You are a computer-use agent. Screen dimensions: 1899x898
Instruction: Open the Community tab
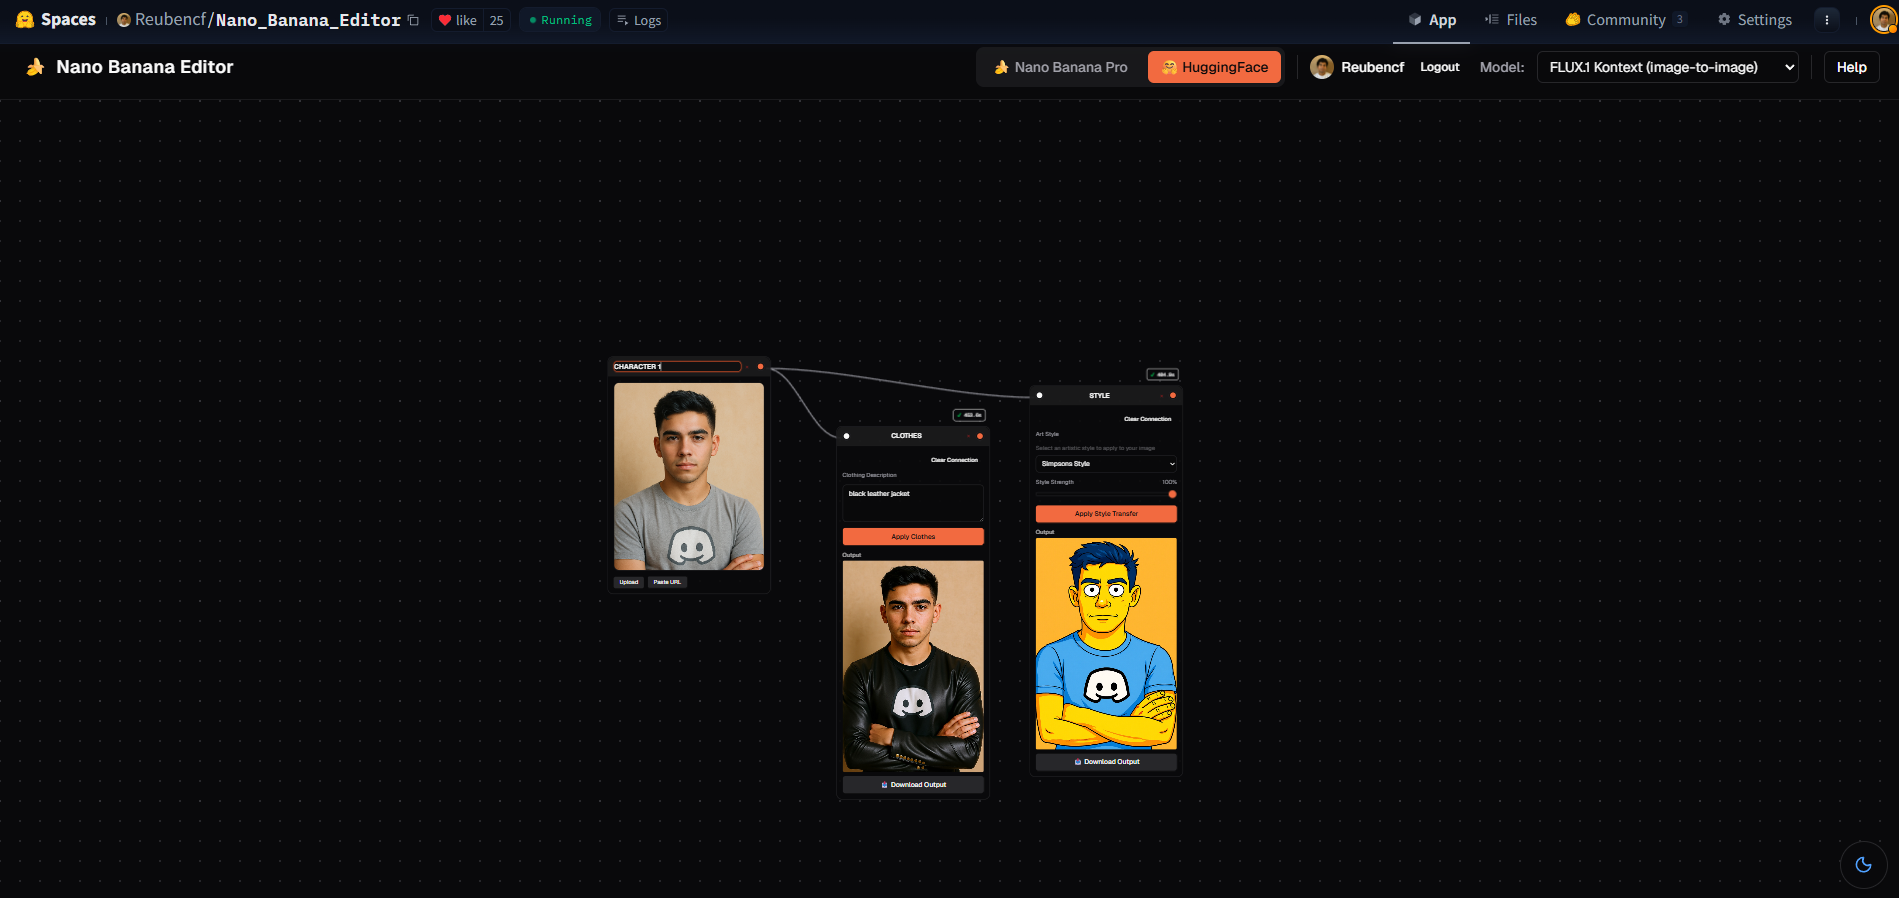(x=1625, y=20)
